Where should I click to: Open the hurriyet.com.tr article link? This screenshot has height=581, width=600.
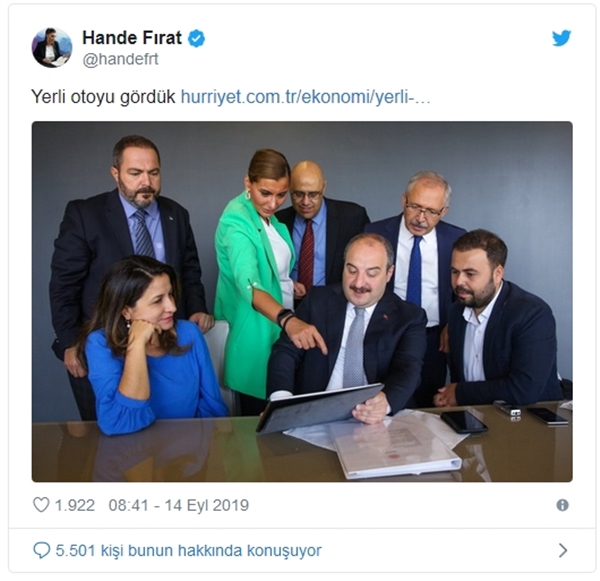pyautogui.click(x=305, y=97)
